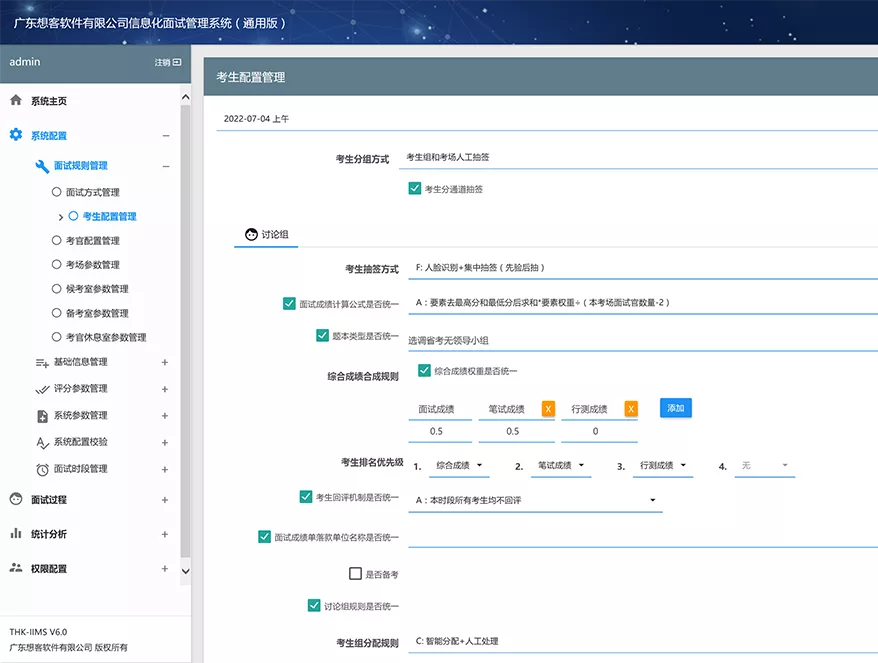
Task: Toggle 面试成绩单落款单位名称是否统一 checkbox
Action: (x=264, y=536)
